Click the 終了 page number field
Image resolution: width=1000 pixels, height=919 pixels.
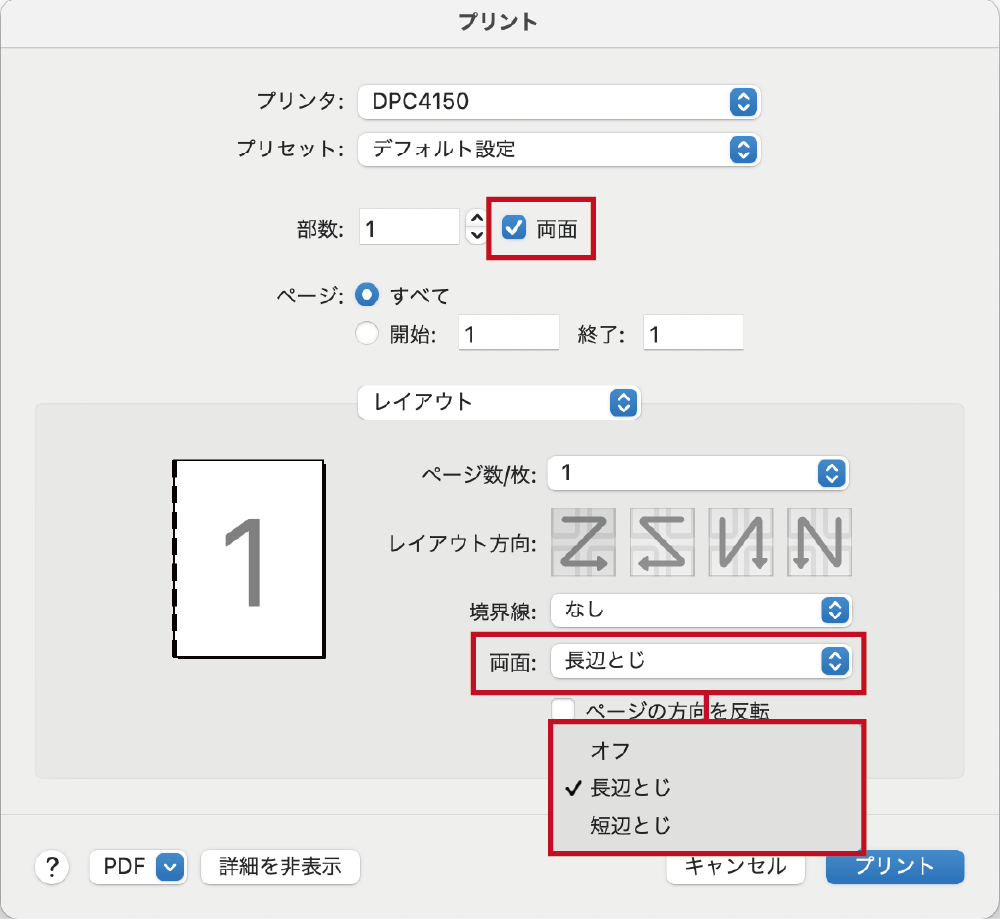click(x=692, y=333)
